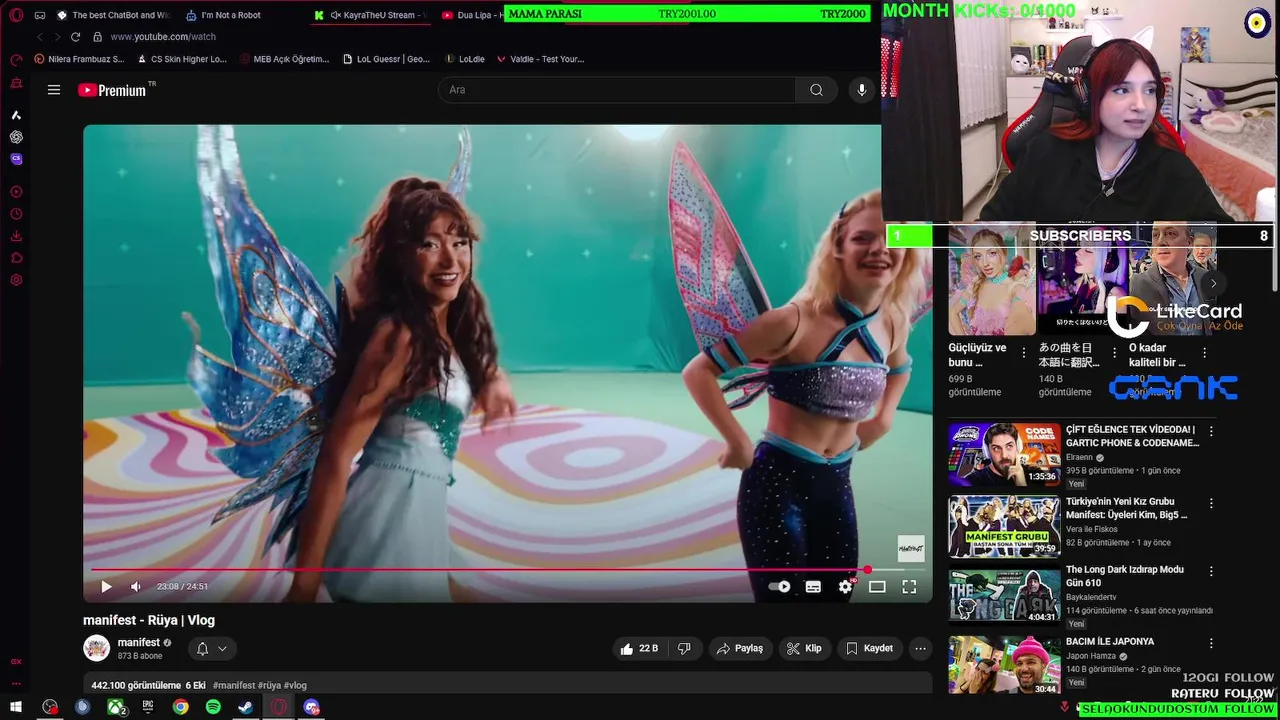This screenshot has width=1280, height=720.
Task: Open more actions ellipsis below the video
Action: (x=920, y=648)
